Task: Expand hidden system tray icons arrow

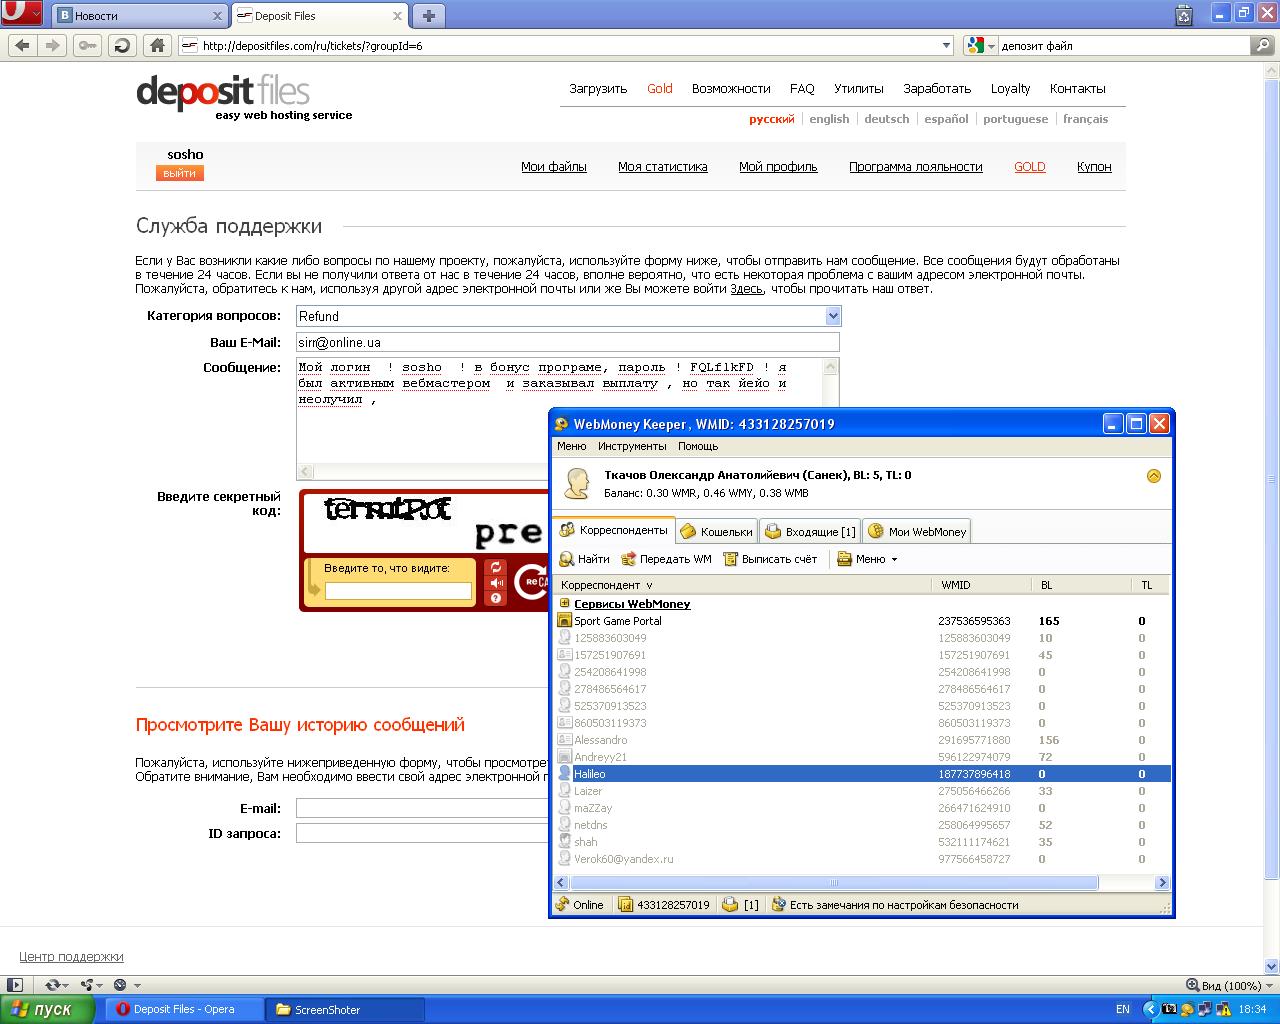Action: (1150, 1009)
